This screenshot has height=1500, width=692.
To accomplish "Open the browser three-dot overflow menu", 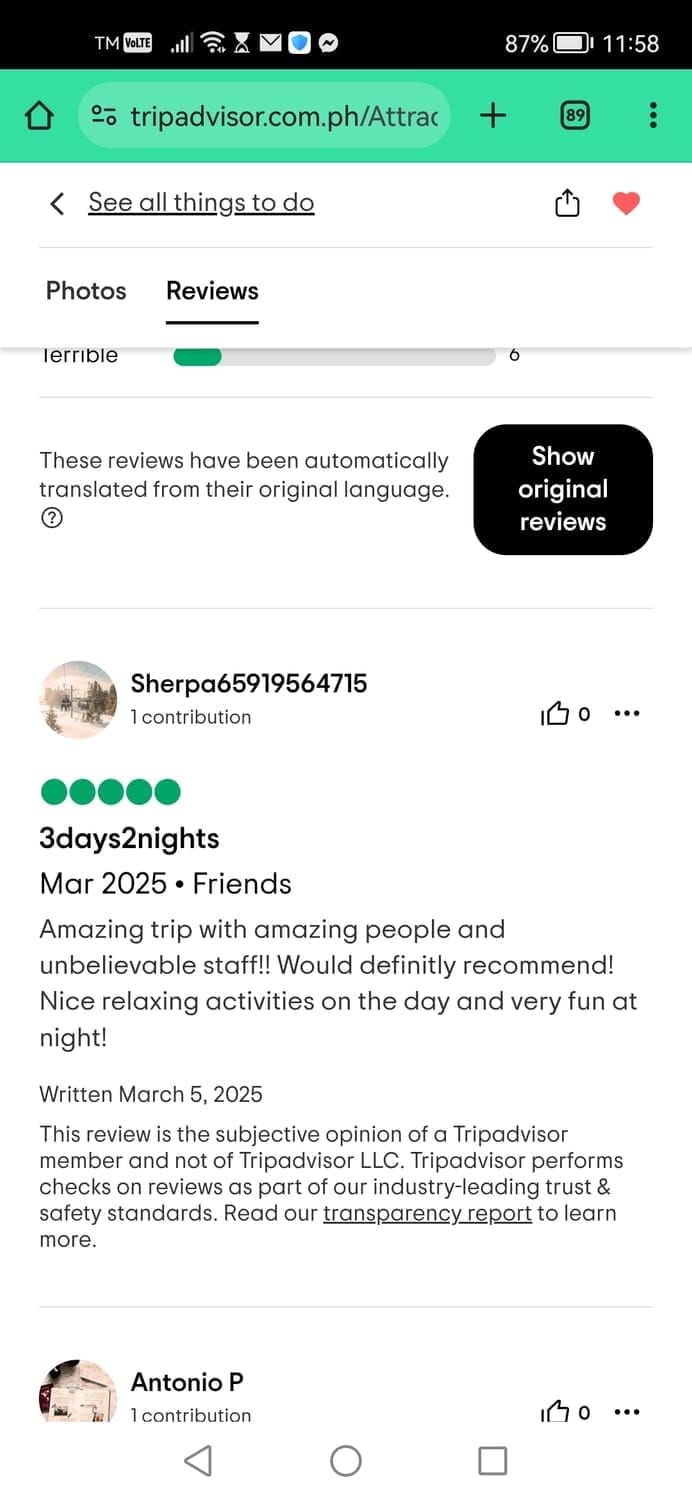I will tap(653, 116).
